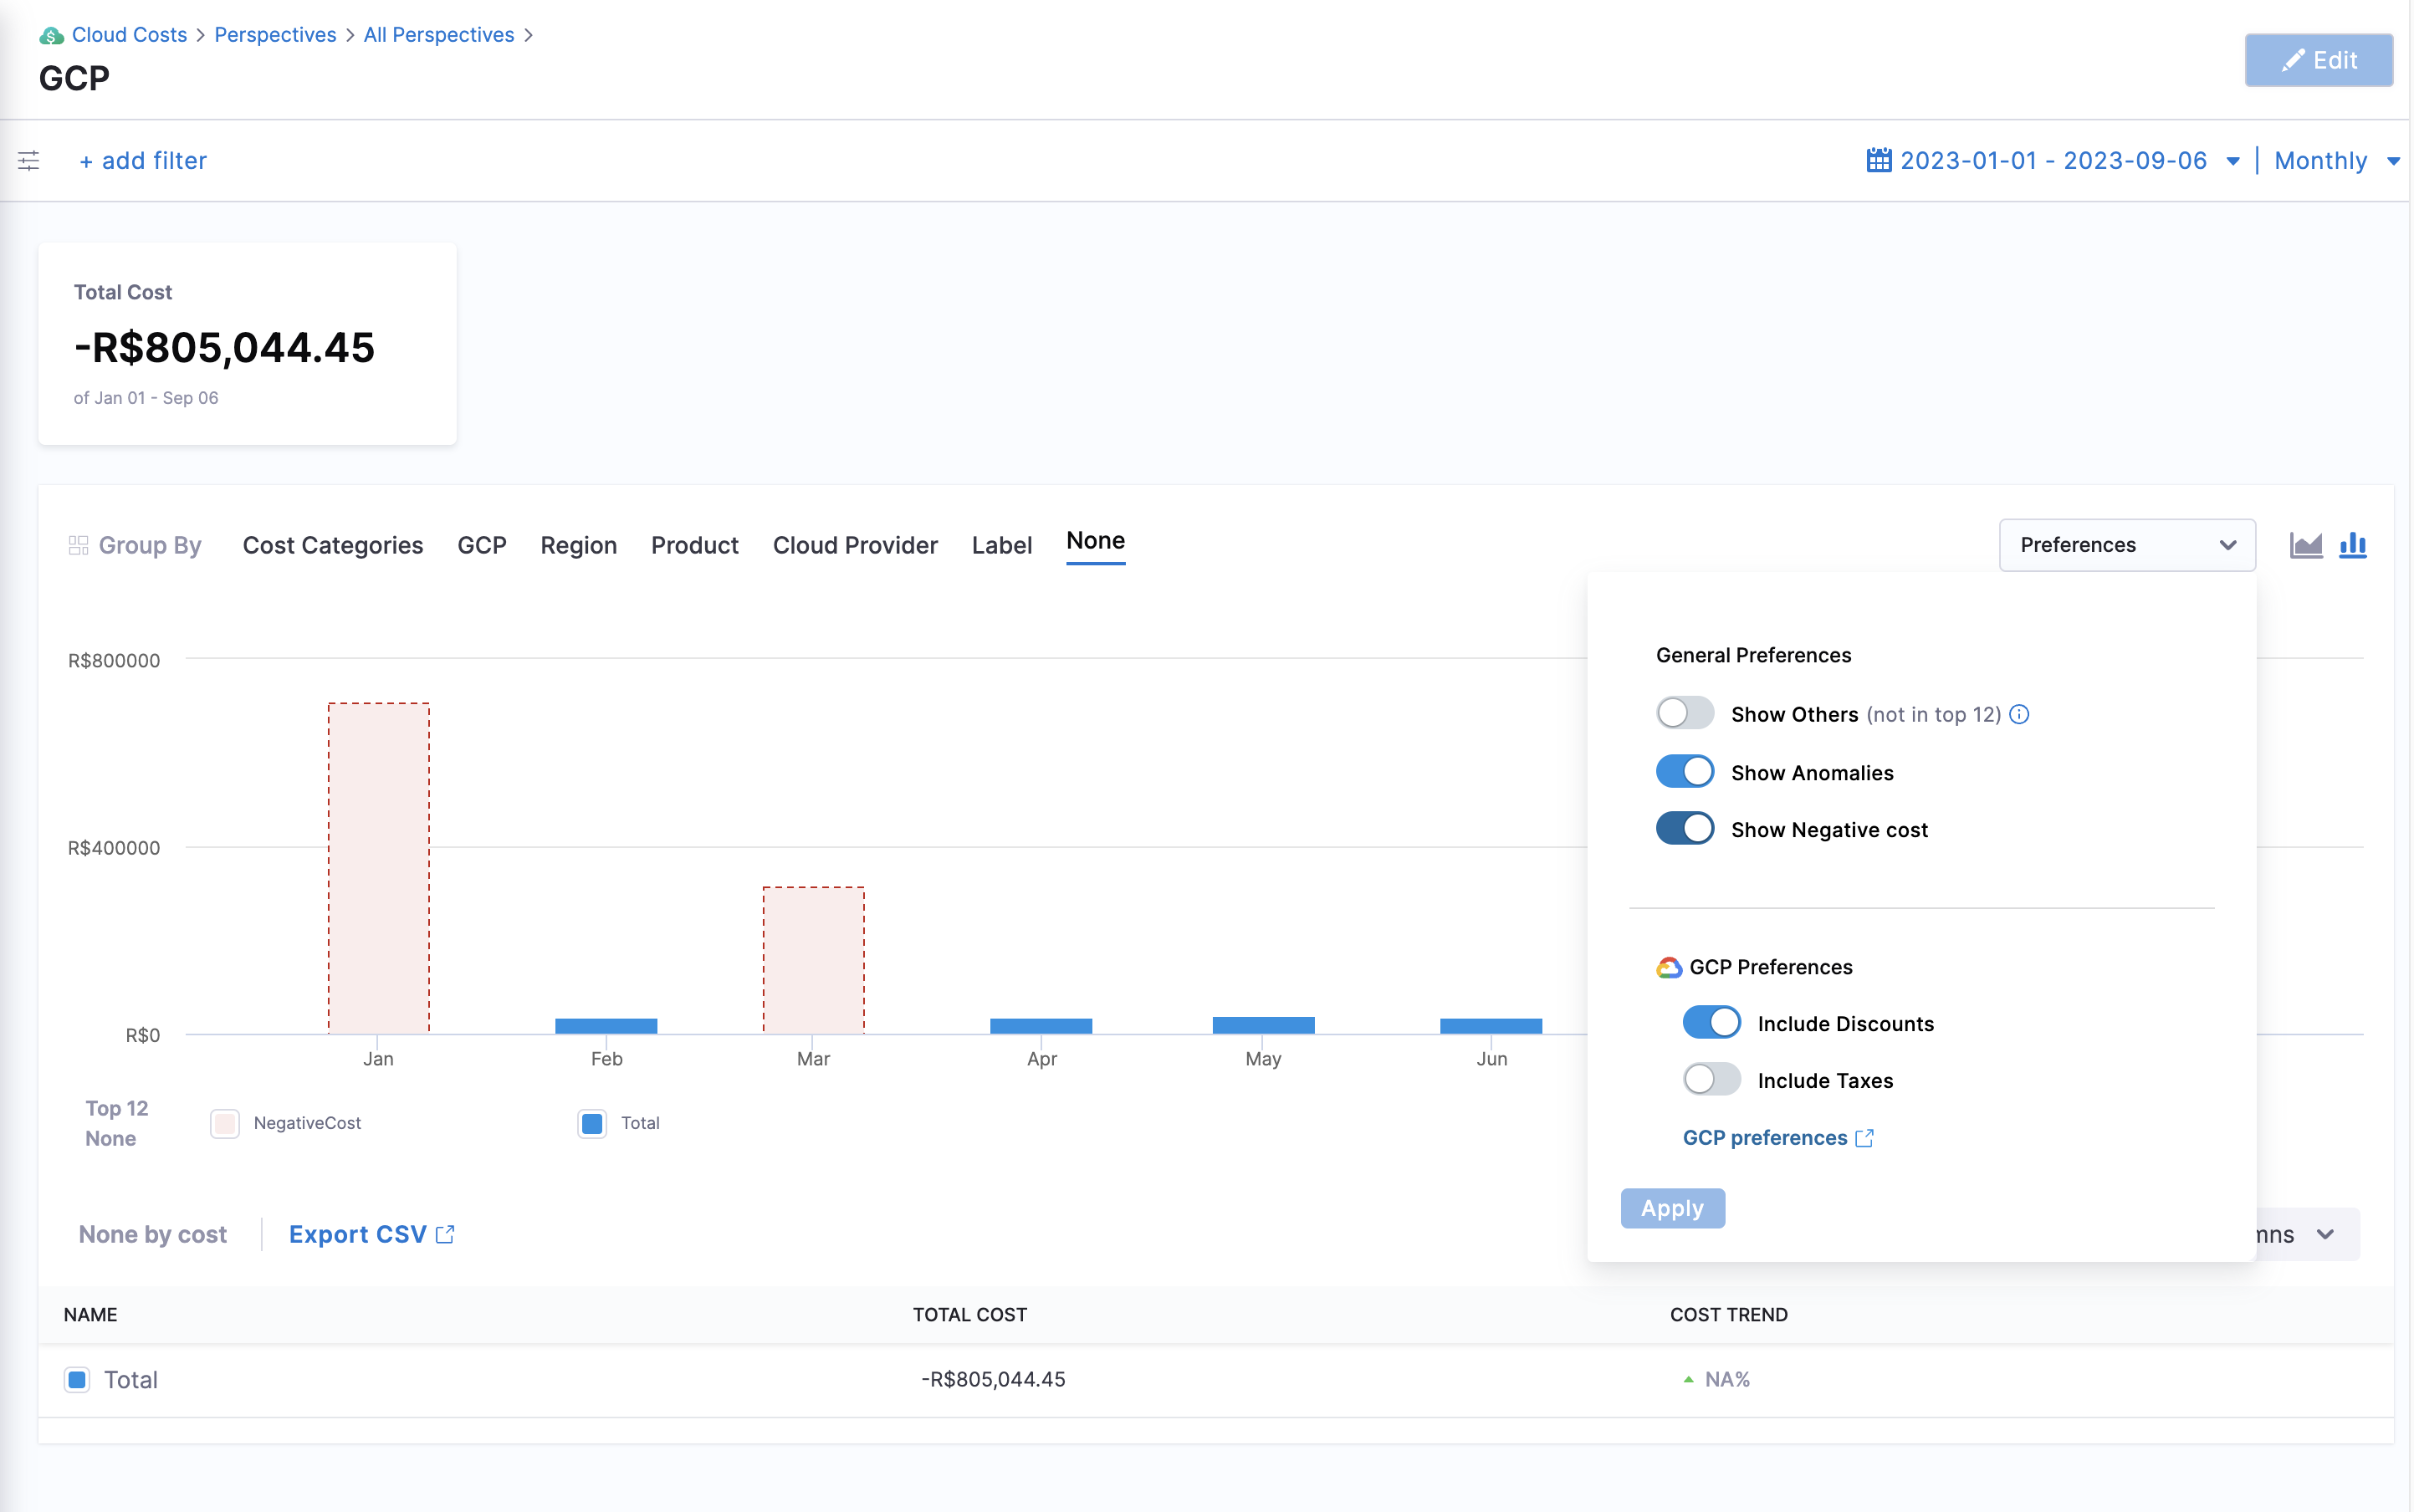Group by Cost Categories

click(x=332, y=545)
